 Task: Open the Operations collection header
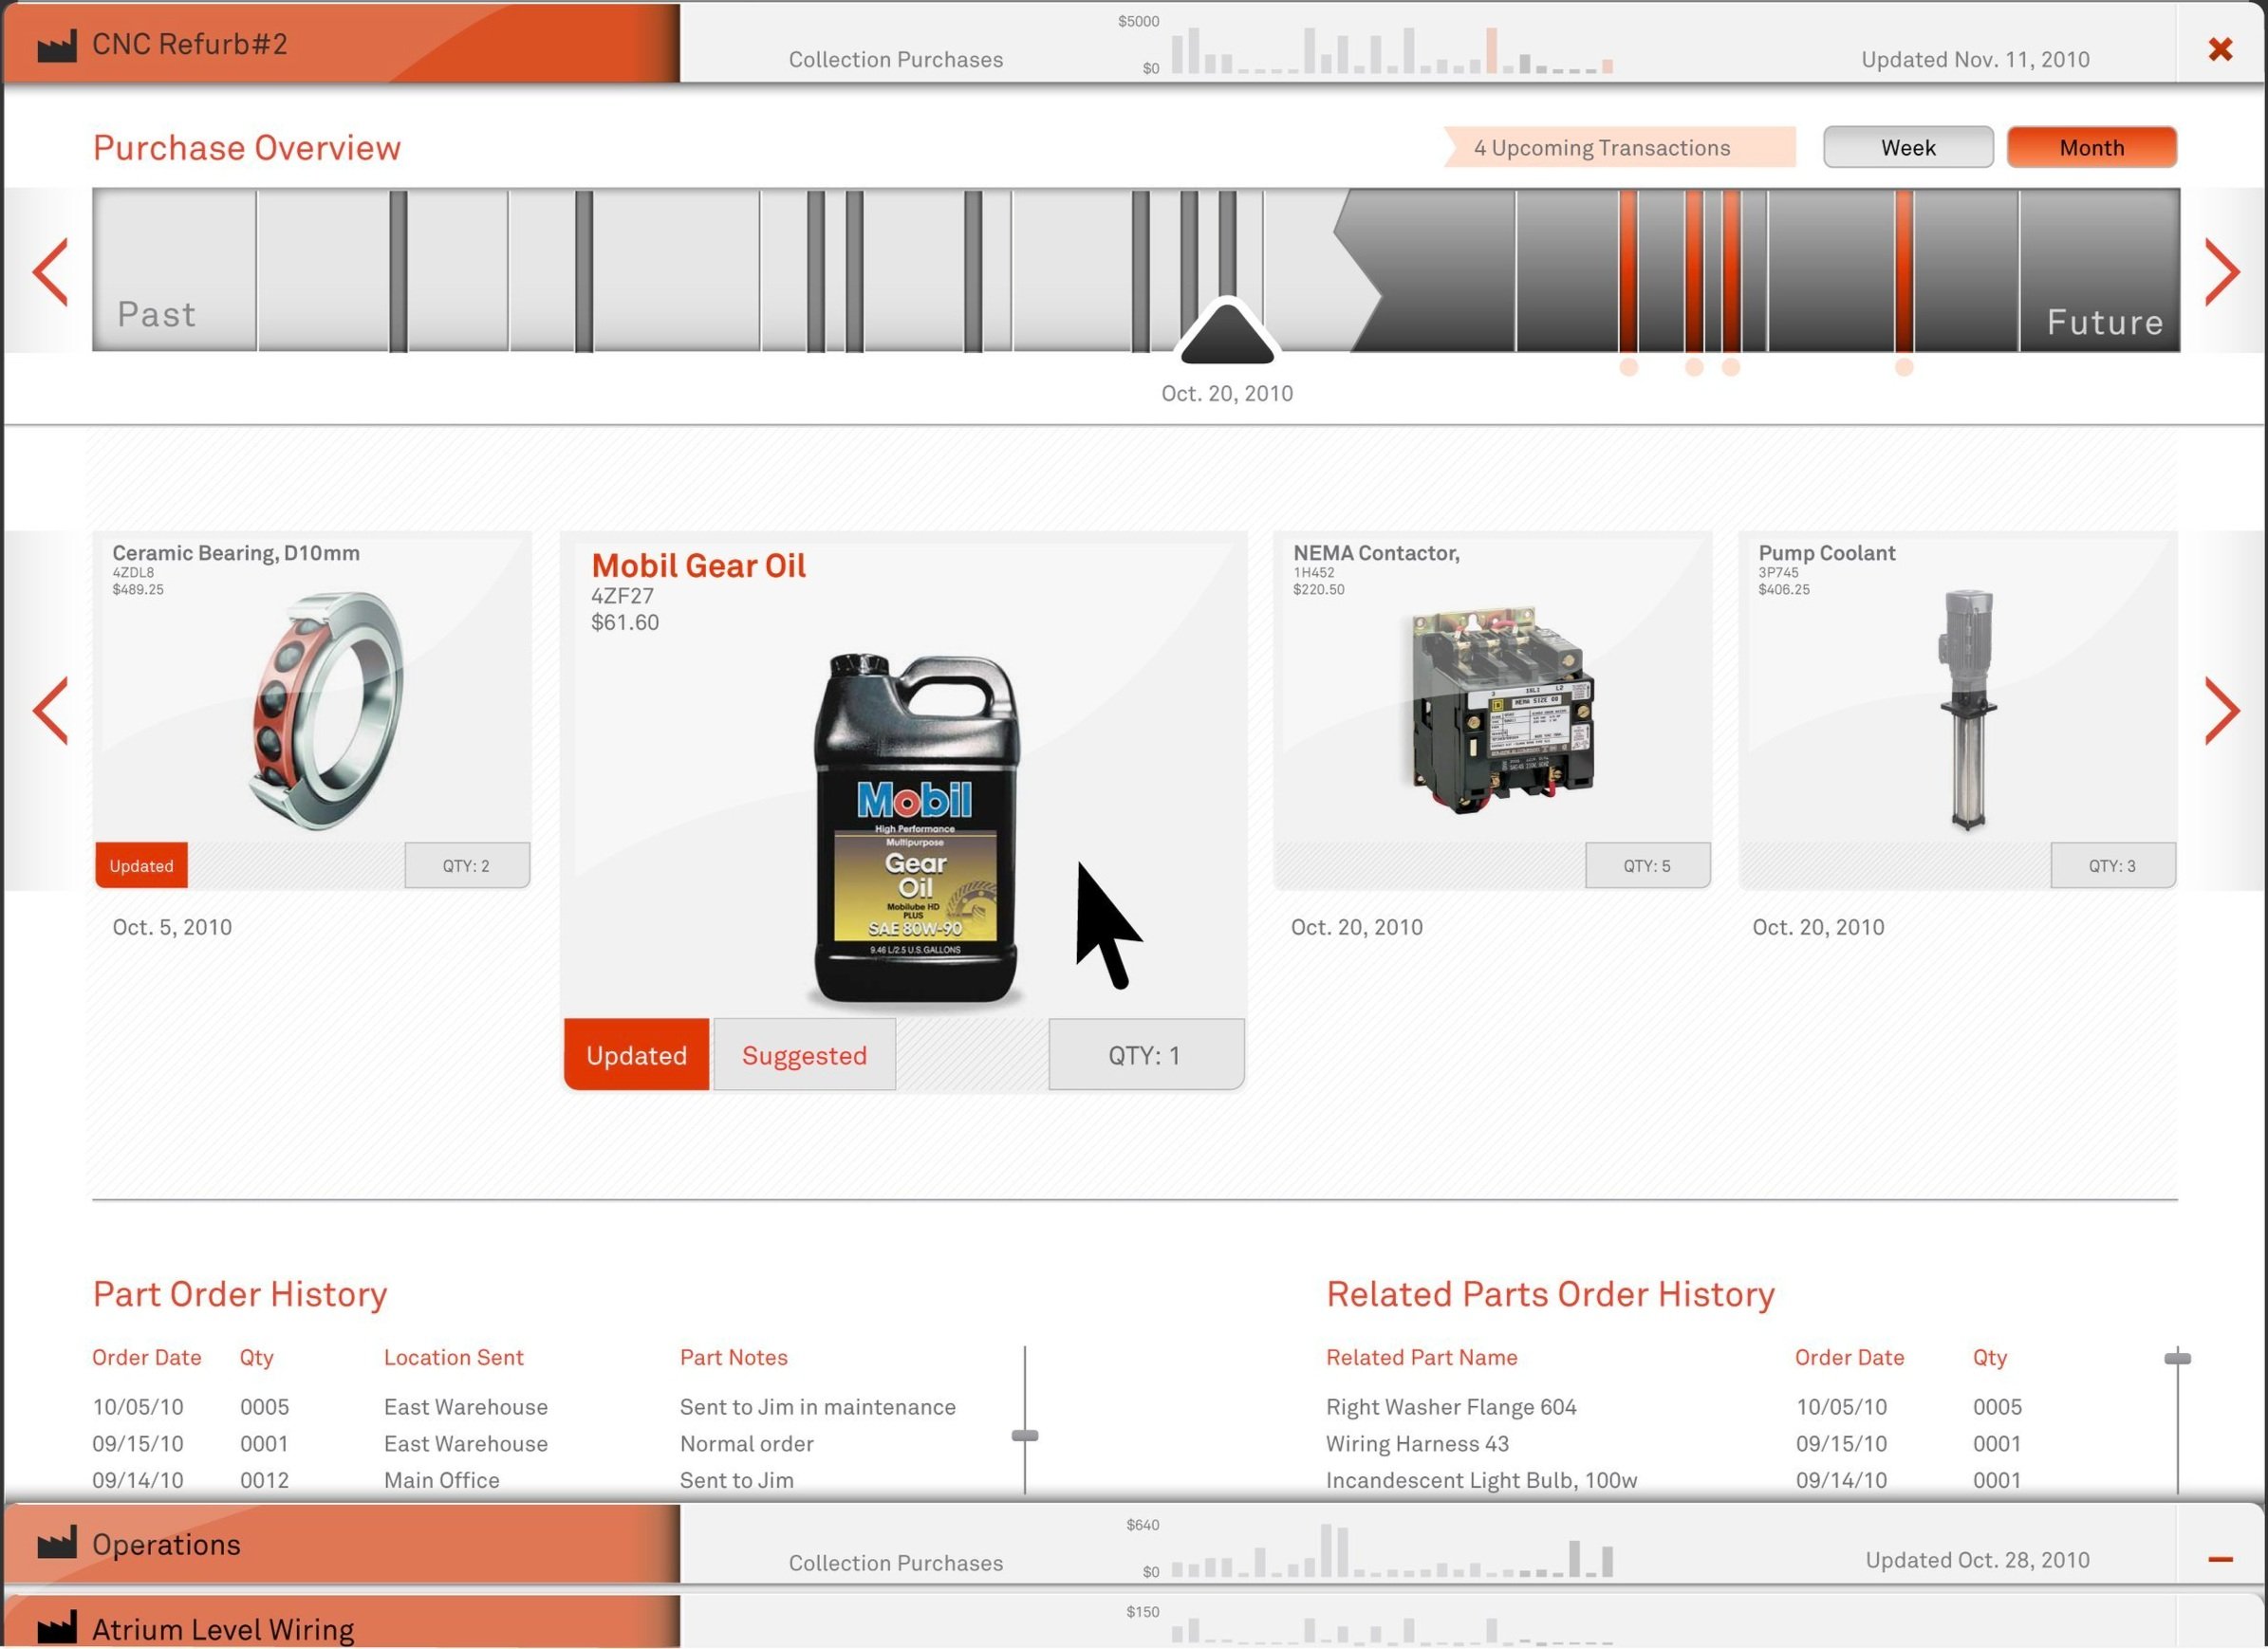342,1544
